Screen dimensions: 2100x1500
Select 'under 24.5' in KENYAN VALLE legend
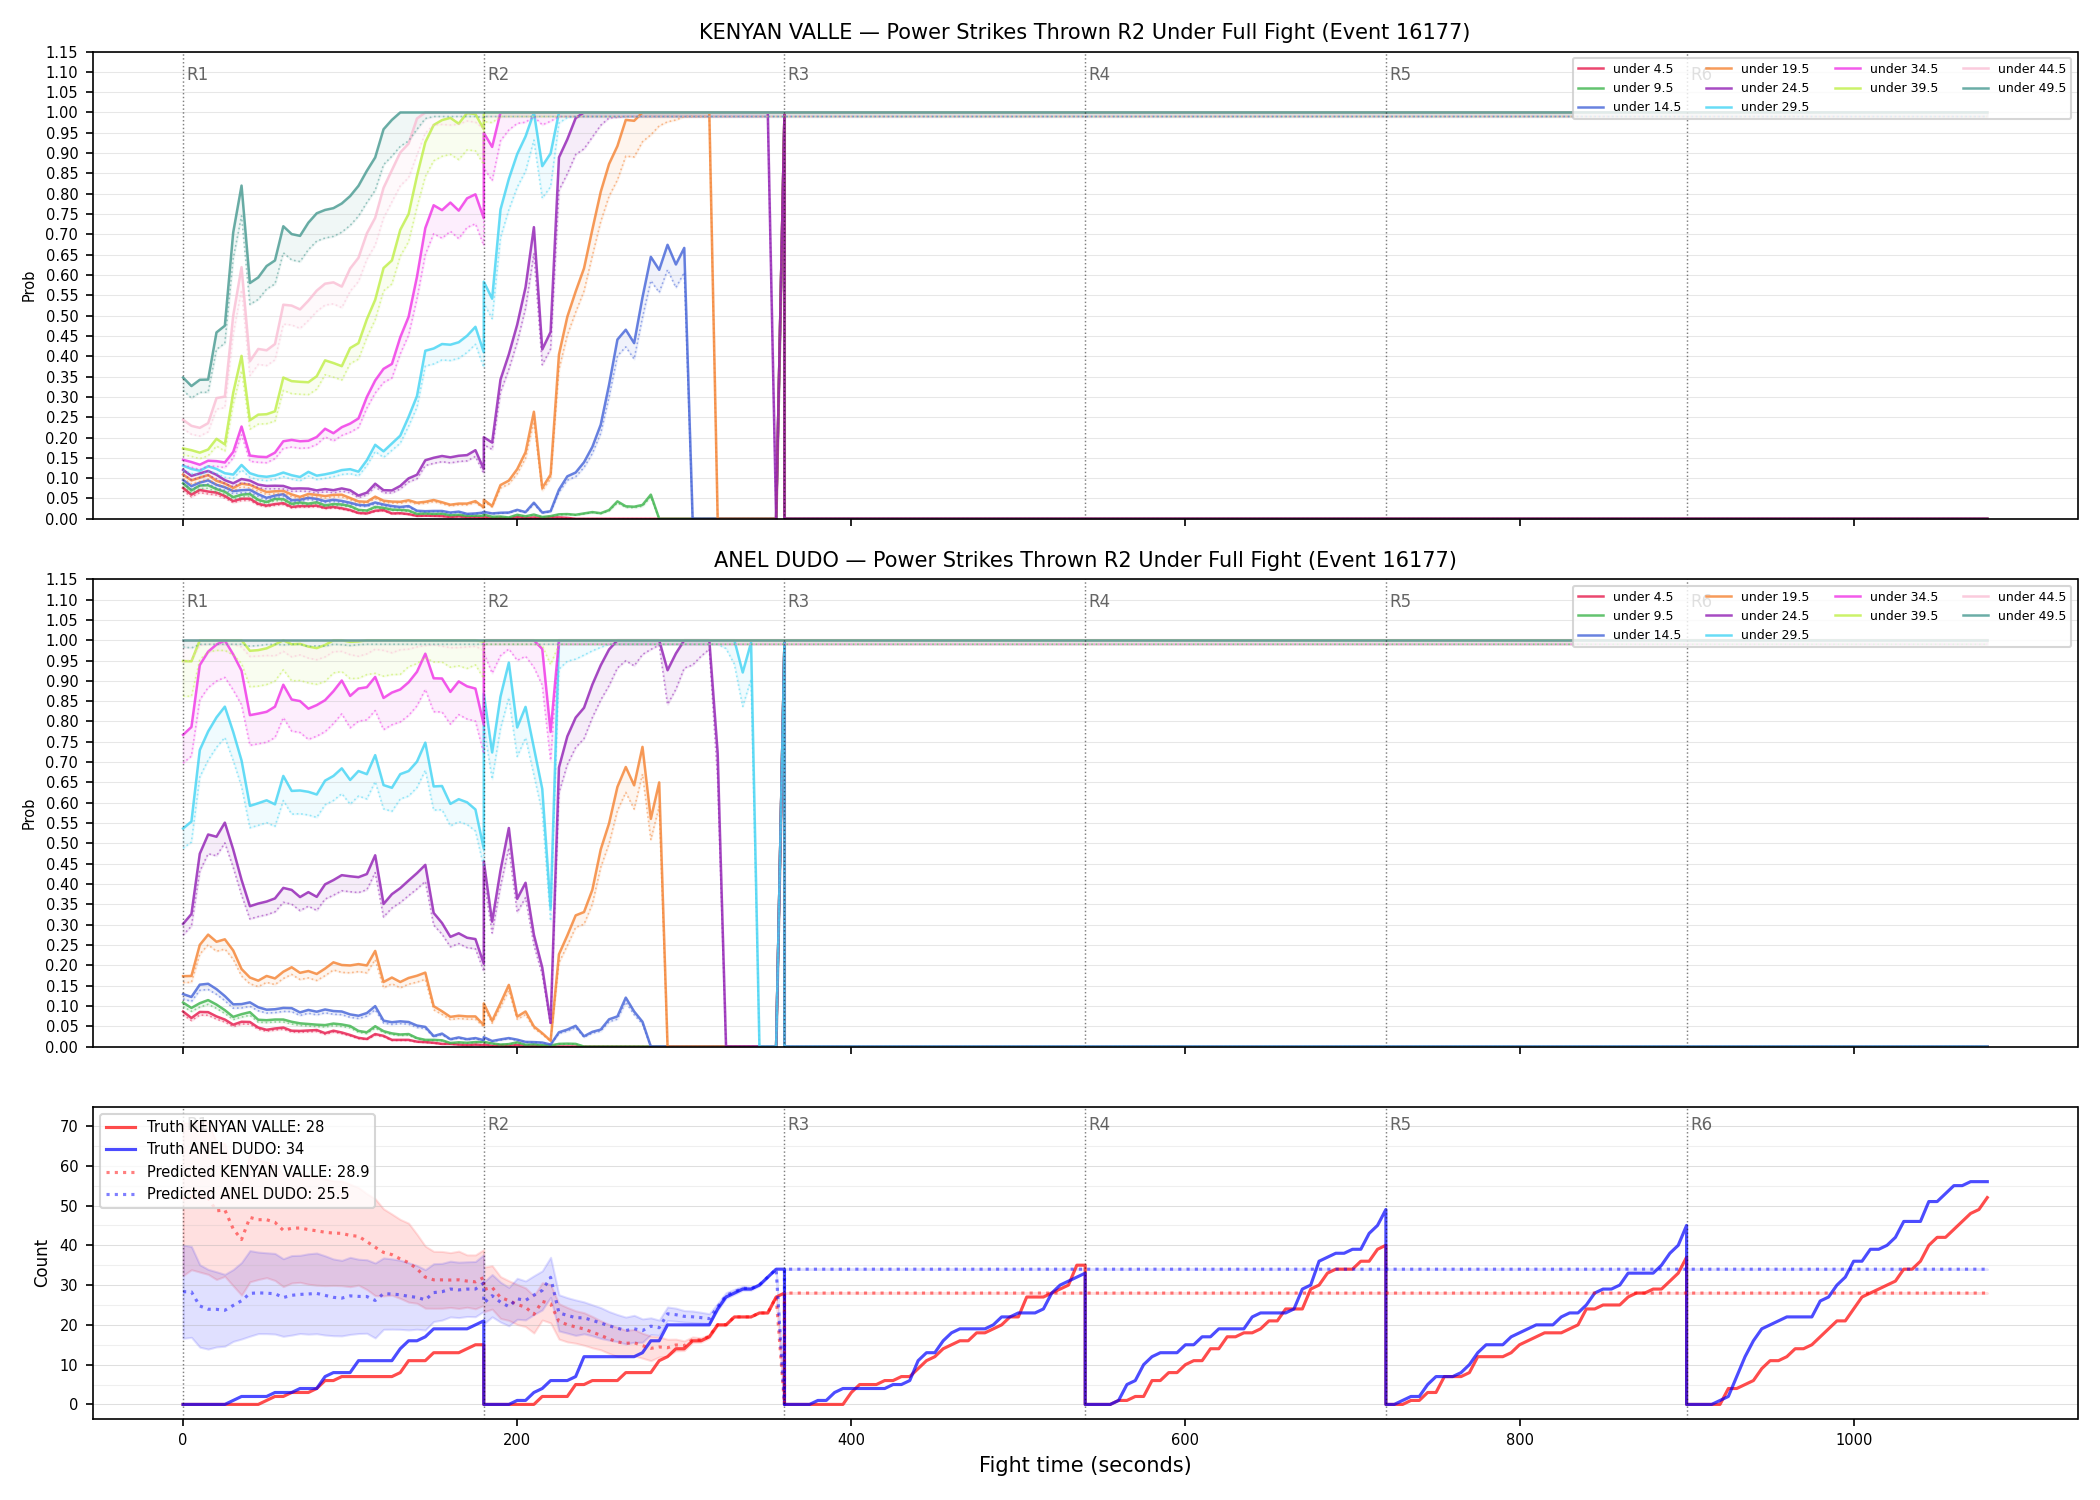point(1757,88)
